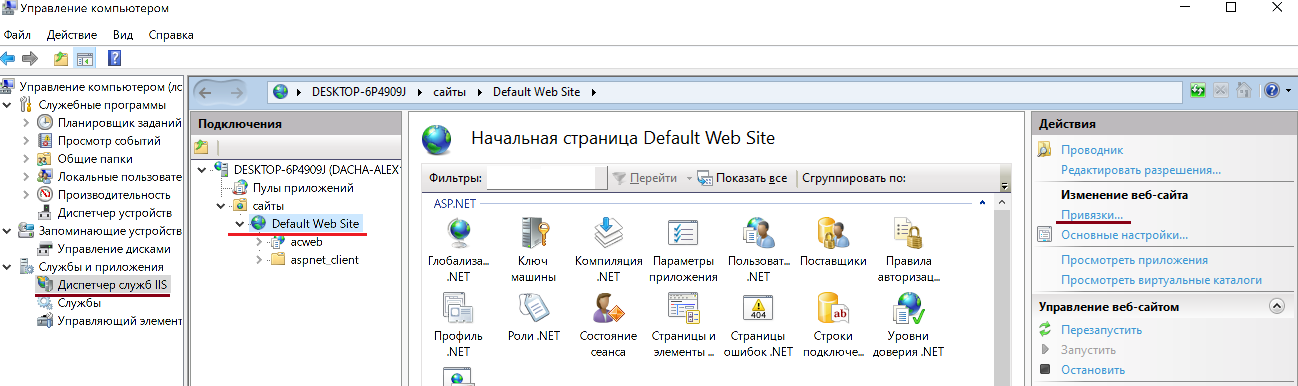The image size is (1298, 386).
Task: Collapse the Службы и приложения node
Action: 8,267
